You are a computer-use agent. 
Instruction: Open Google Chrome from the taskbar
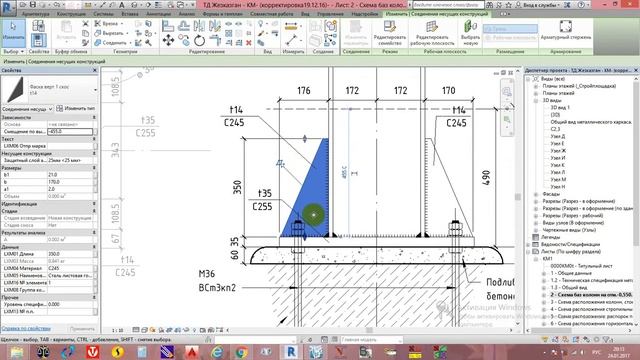(x=242, y=351)
